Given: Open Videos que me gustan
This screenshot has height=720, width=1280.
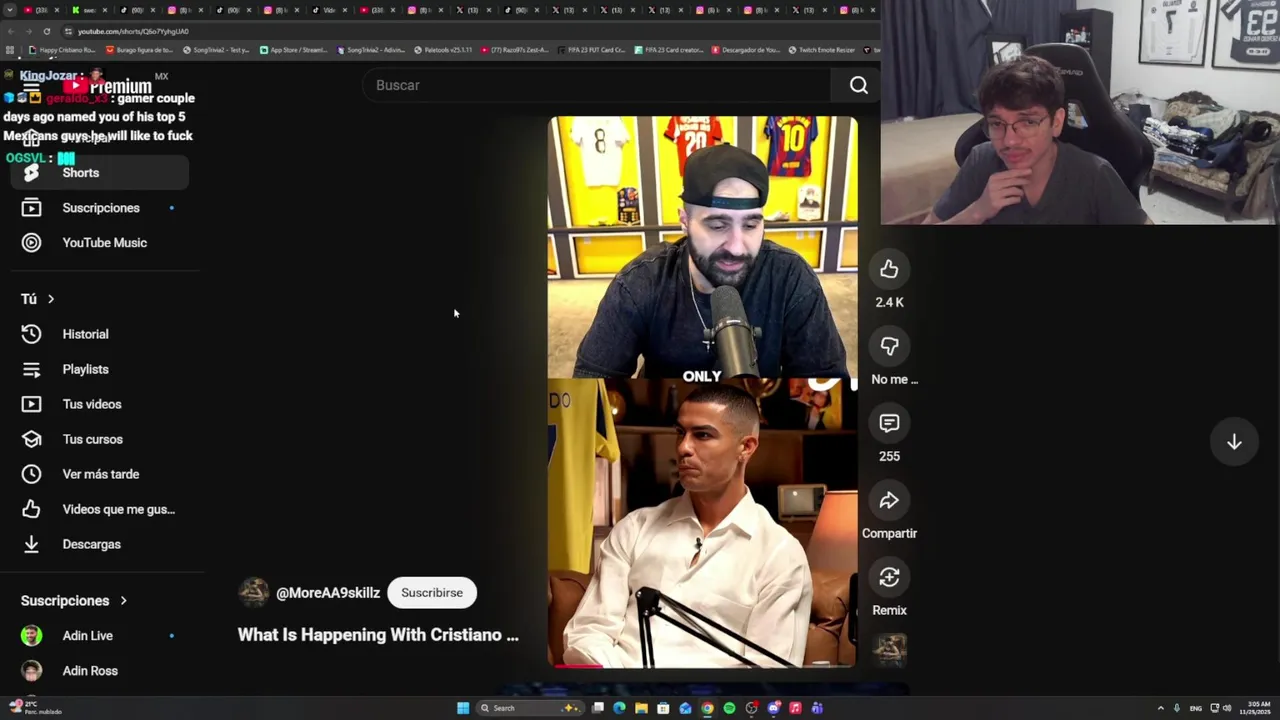Looking at the screenshot, I should click(100, 509).
